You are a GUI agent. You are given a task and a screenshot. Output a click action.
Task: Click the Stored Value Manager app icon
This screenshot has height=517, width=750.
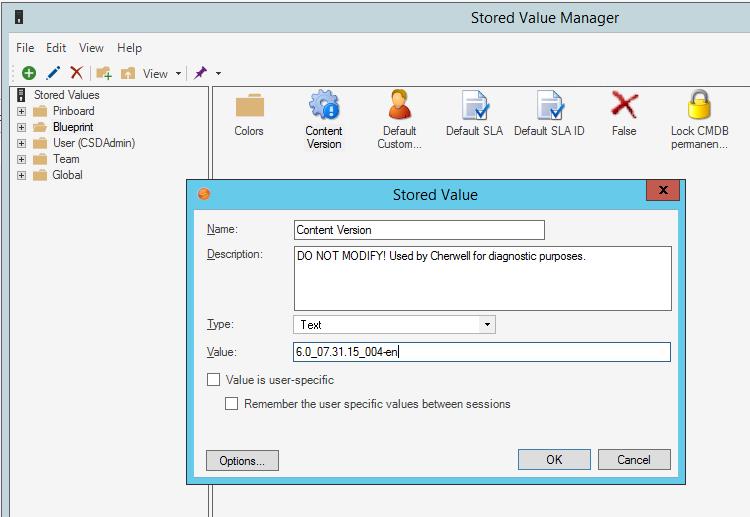[x=19, y=18]
